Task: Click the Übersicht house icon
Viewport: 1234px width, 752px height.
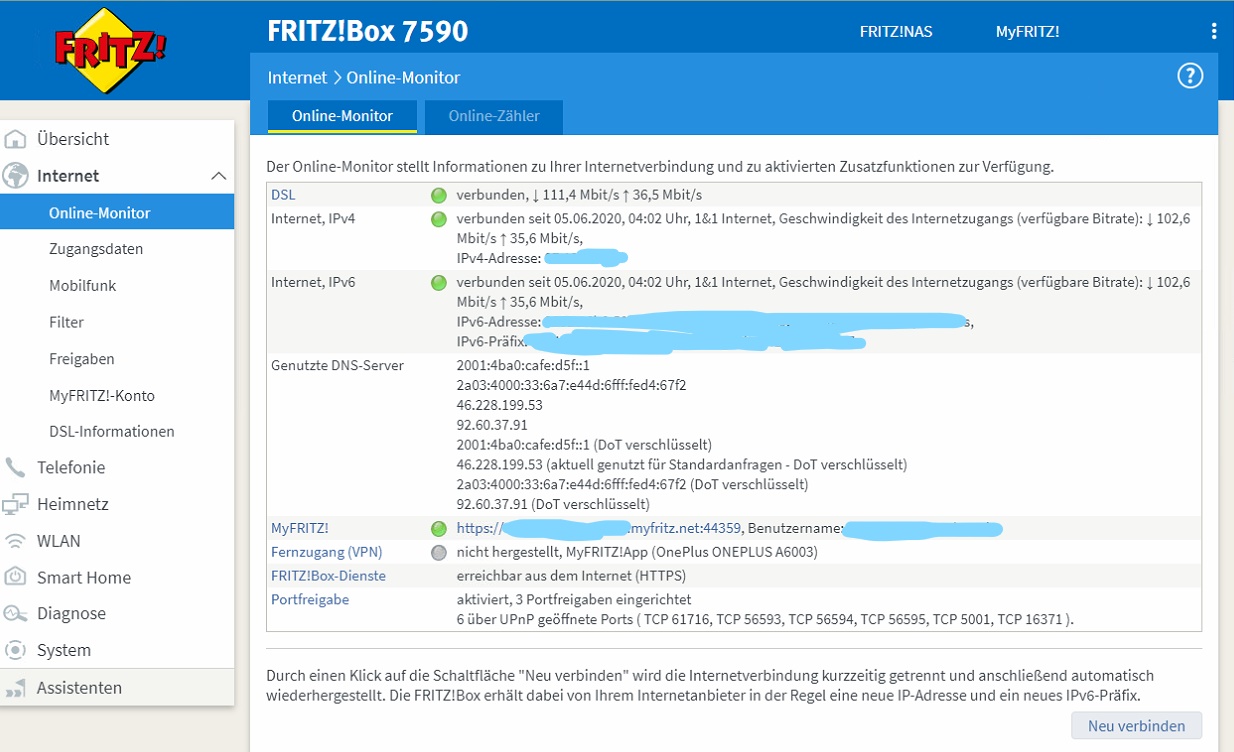Action: (x=15, y=139)
